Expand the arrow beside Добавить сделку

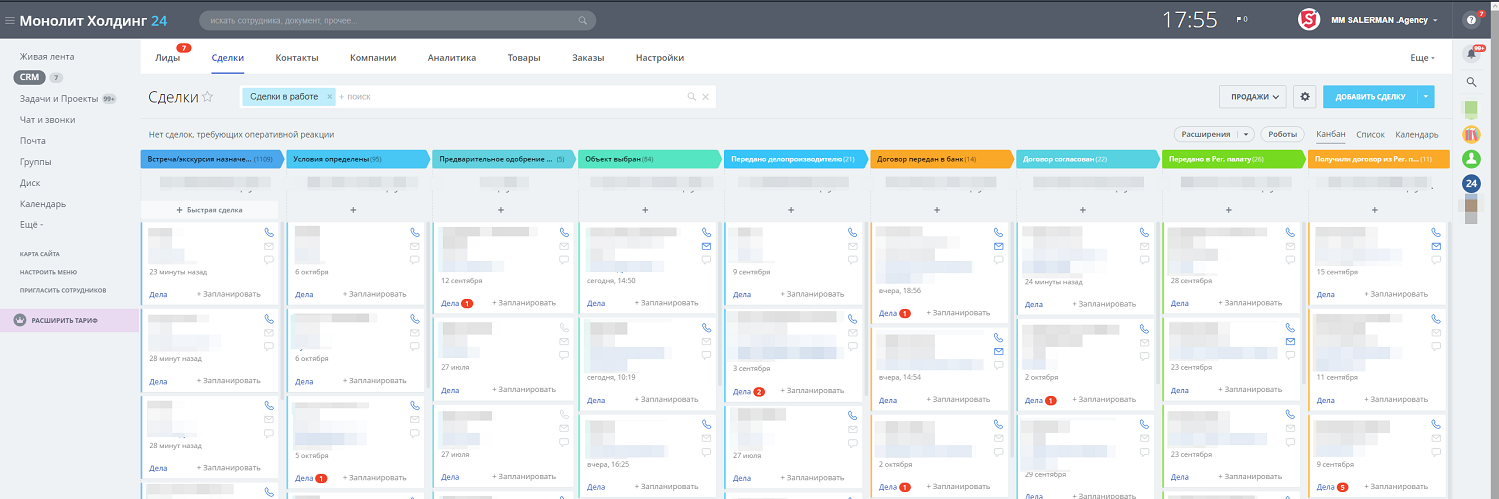[x=1426, y=97]
